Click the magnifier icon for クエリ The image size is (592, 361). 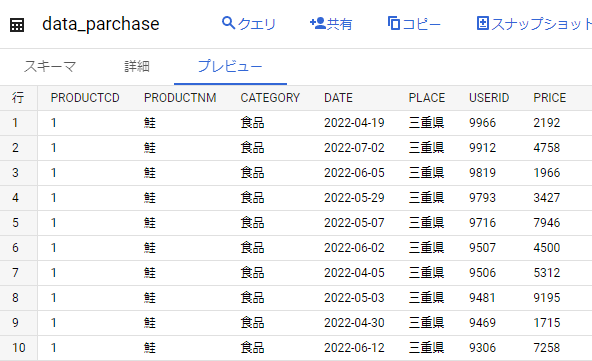[228, 23]
